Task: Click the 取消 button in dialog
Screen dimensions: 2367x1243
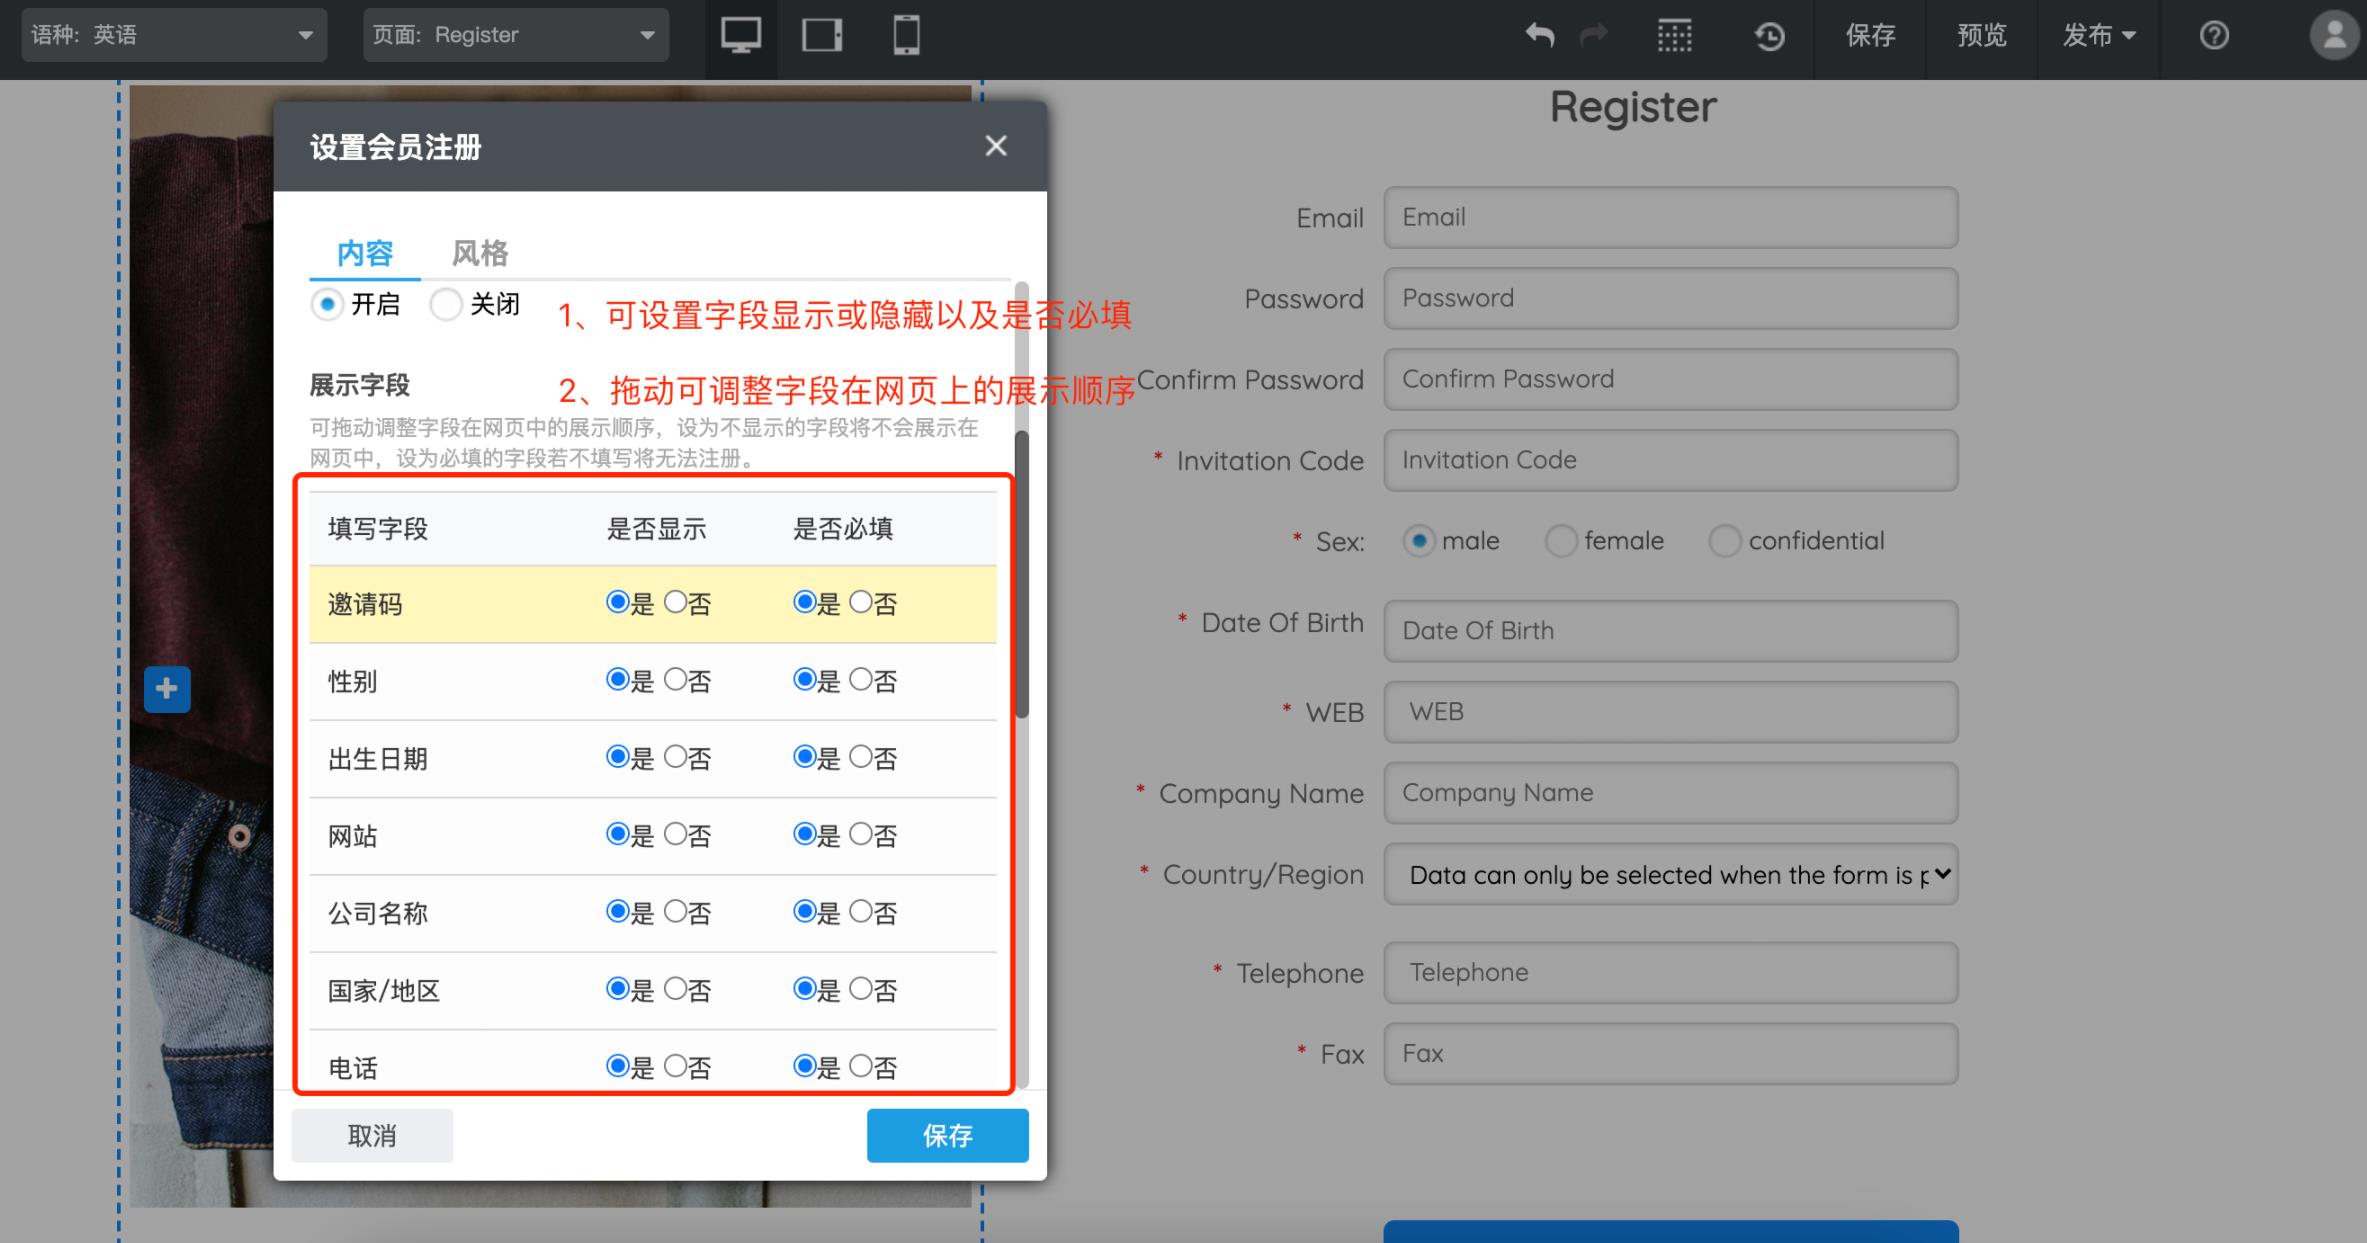Action: [371, 1135]
